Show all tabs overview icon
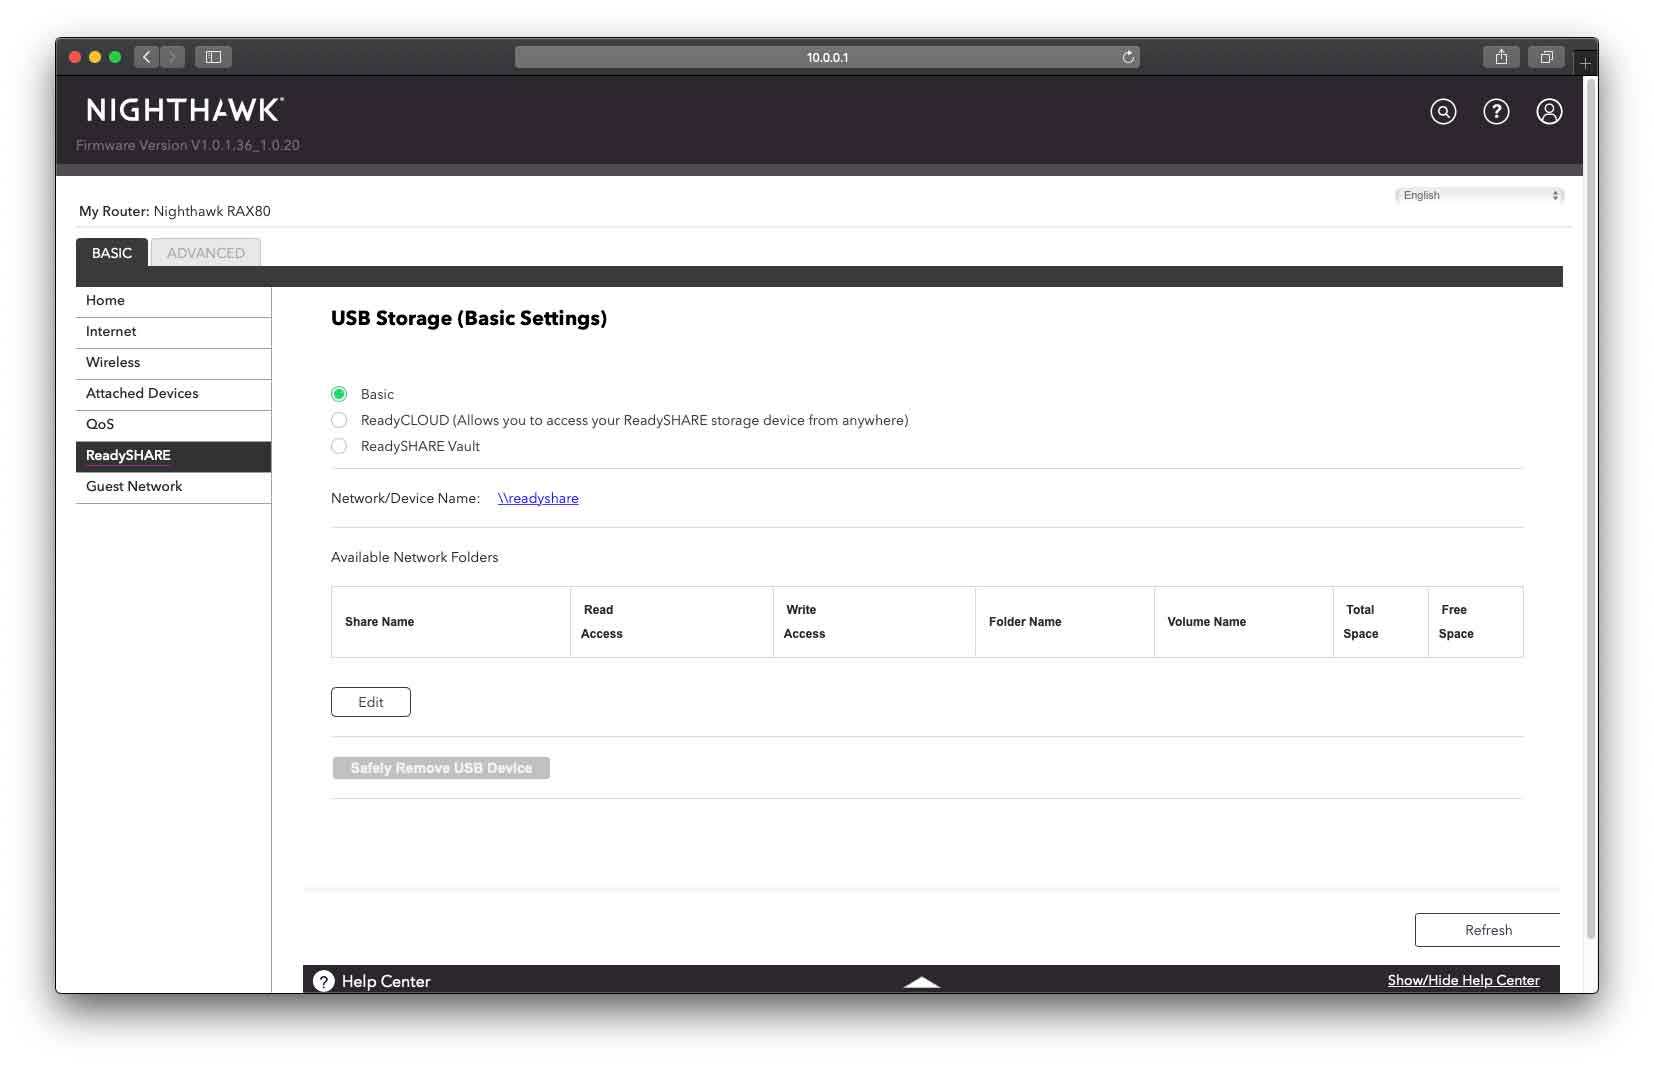 (1546, 57)
